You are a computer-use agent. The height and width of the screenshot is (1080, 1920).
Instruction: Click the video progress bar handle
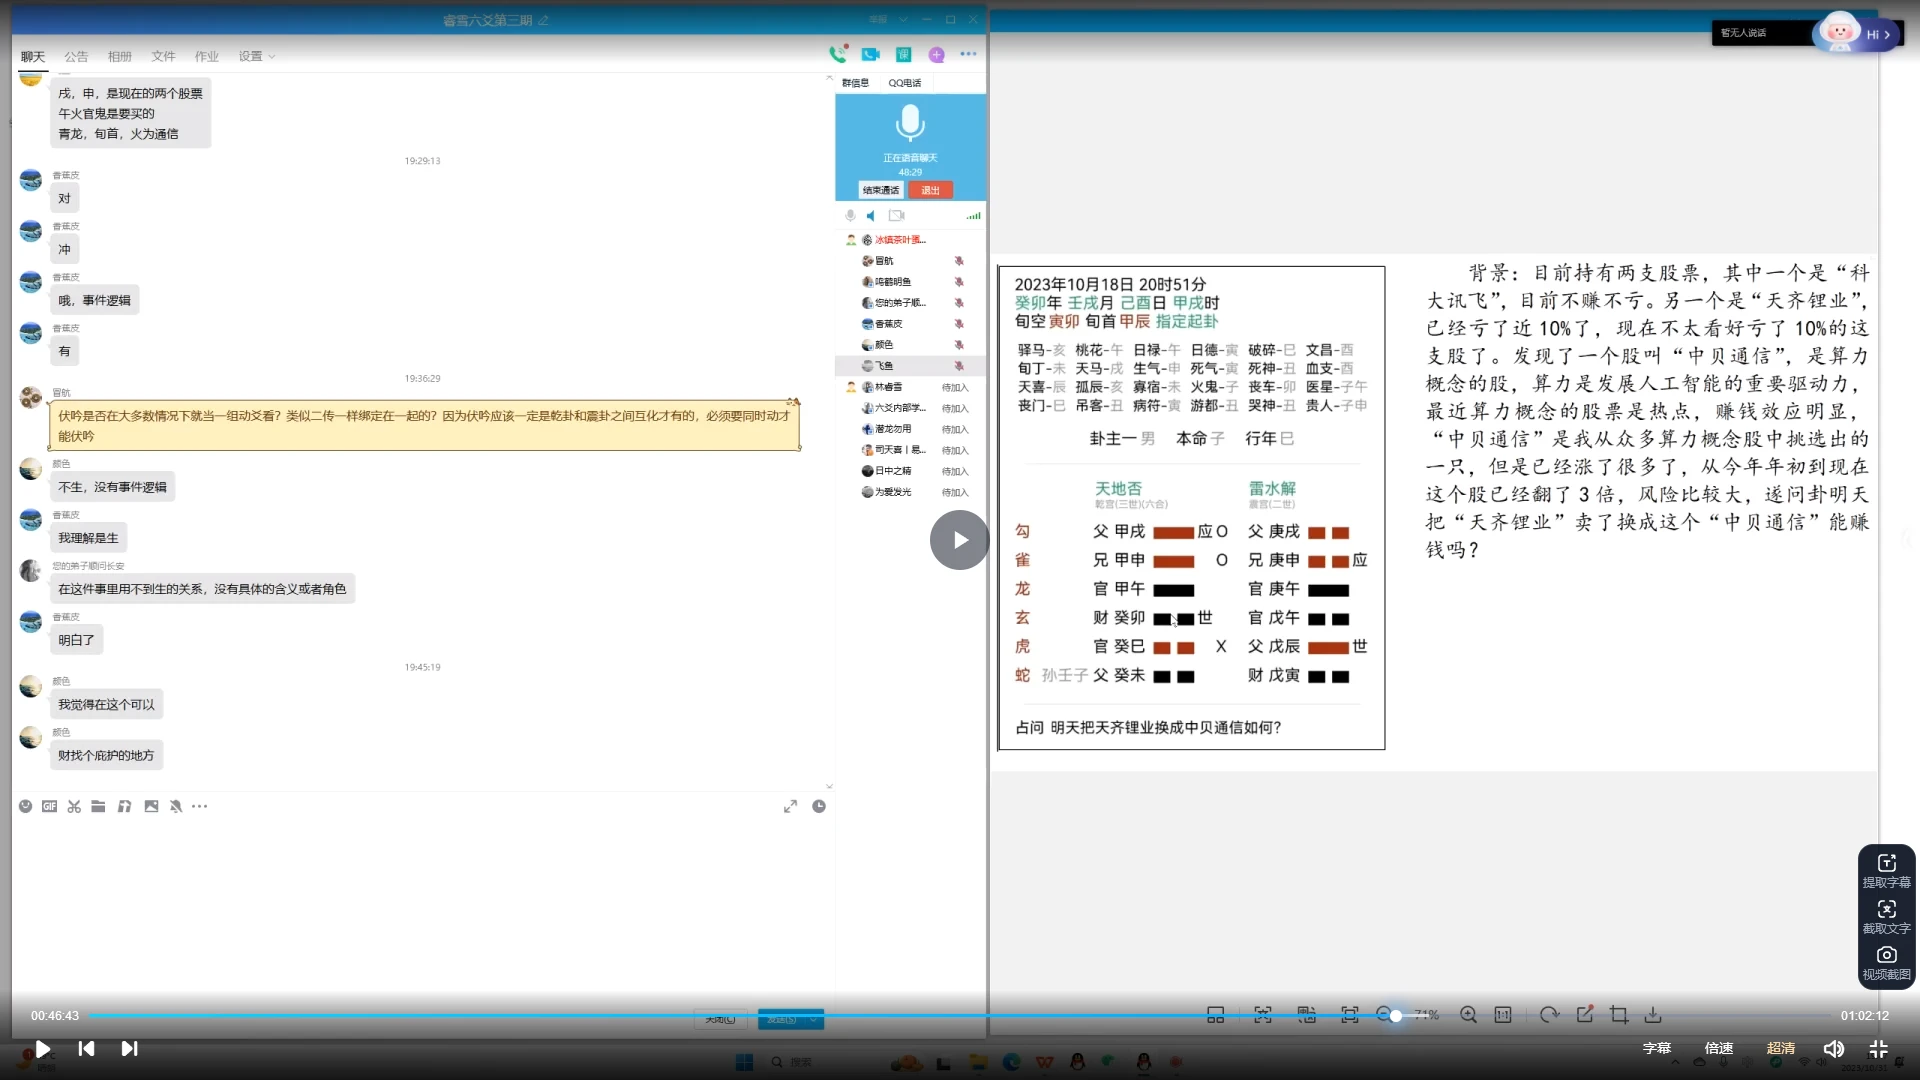(x=1396, y=1015)
